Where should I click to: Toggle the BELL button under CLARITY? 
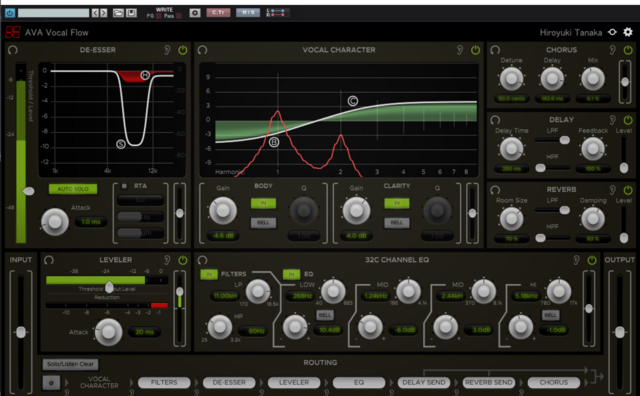[x=397, y=223]
